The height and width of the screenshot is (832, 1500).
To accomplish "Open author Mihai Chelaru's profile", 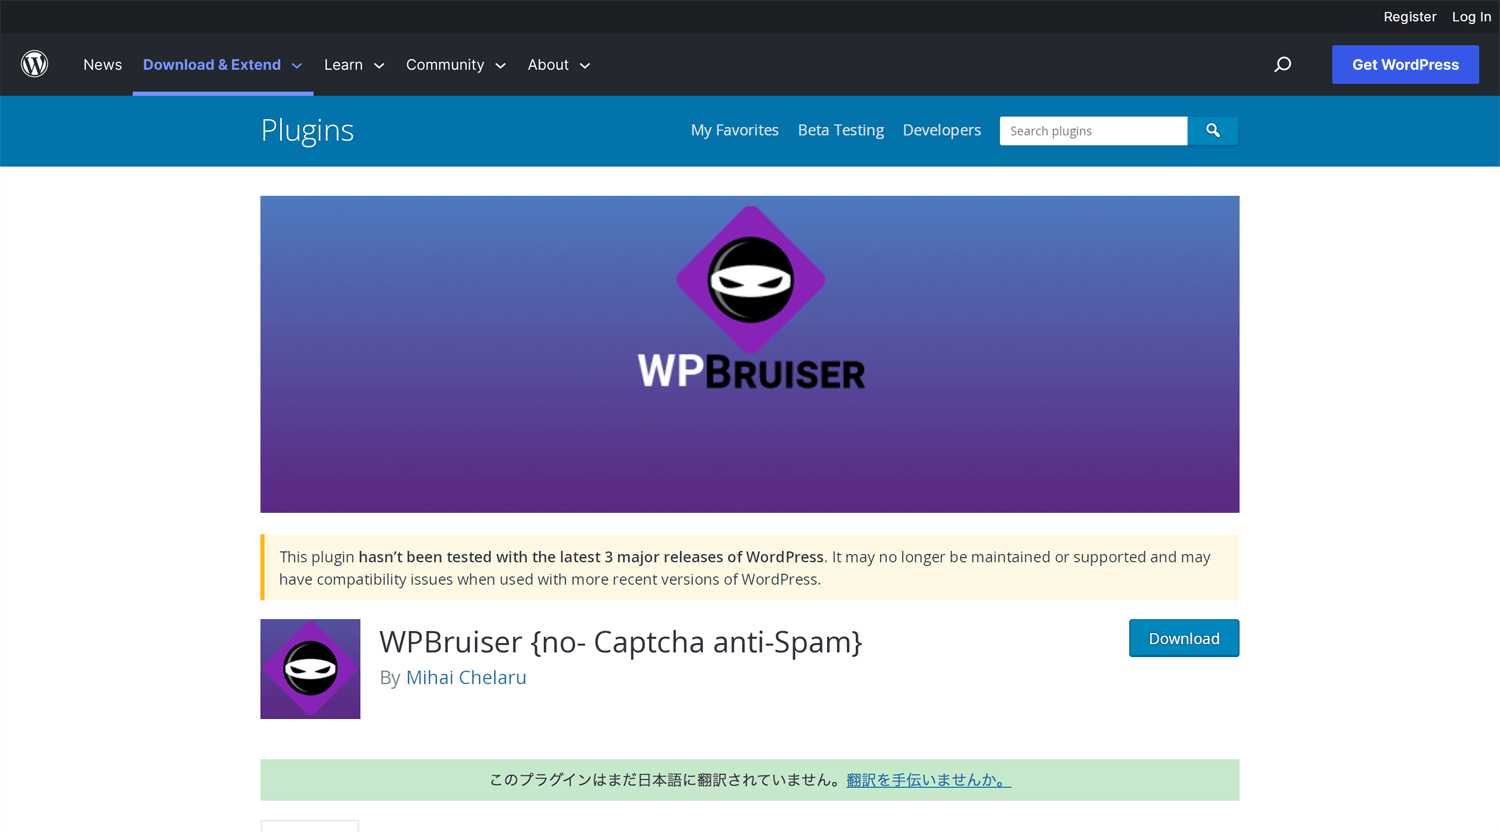I will (466, 677).
